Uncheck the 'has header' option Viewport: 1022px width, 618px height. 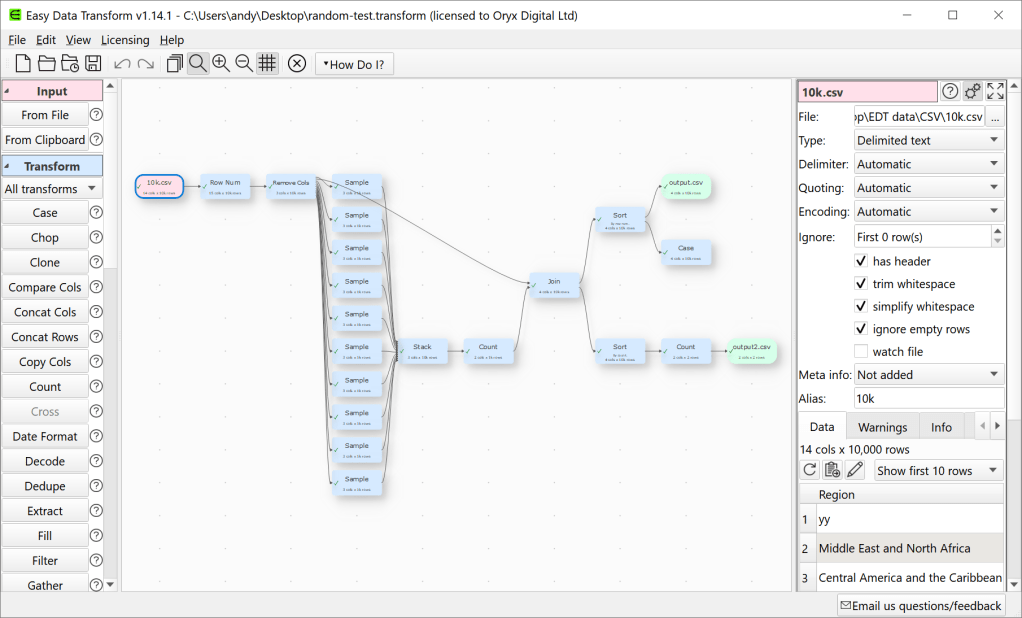click(x=861, y=260)
